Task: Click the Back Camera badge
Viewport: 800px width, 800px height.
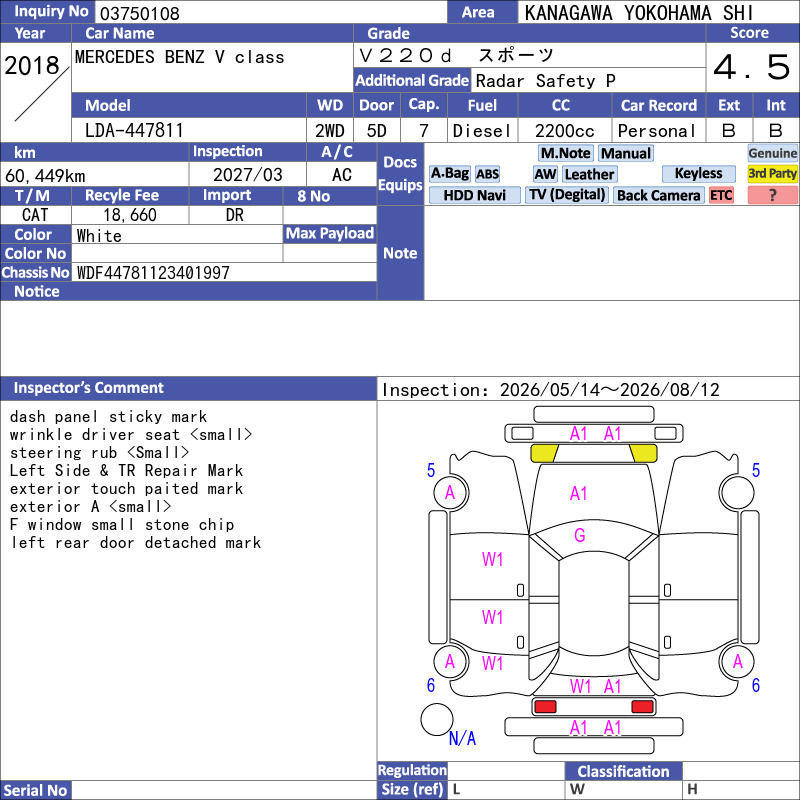Action: 658,195
